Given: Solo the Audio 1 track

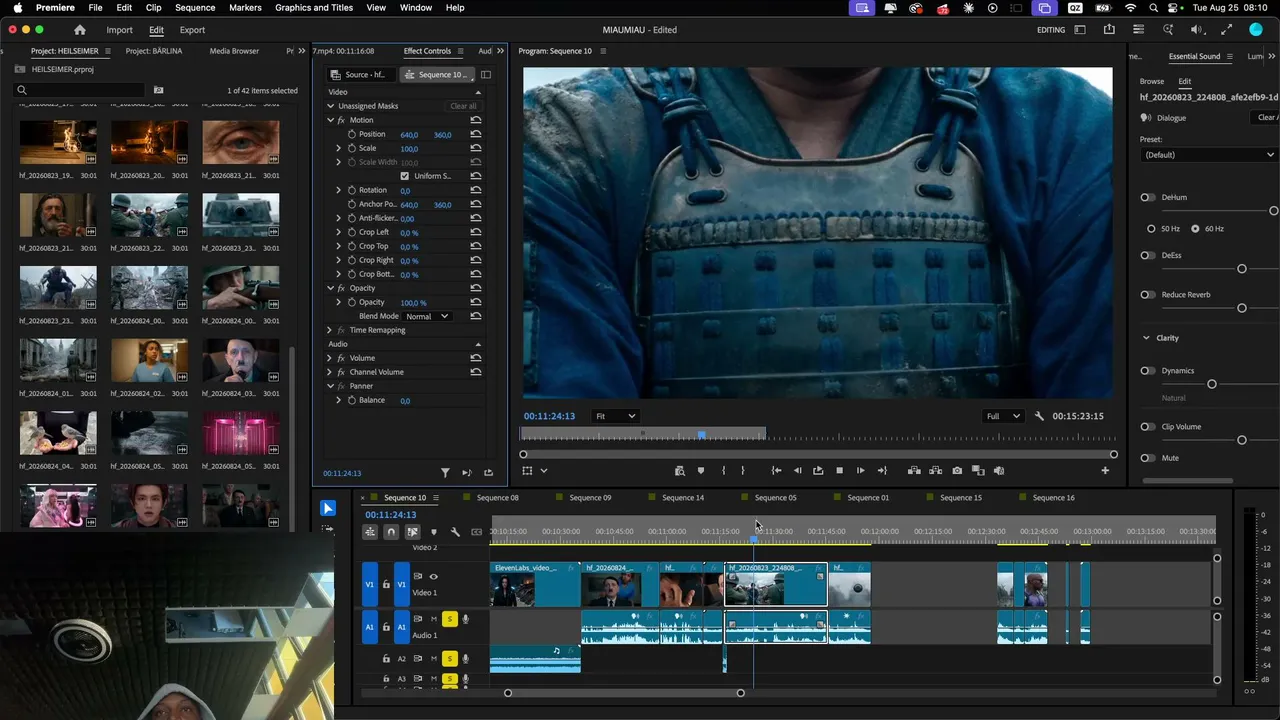Looking at the screenshot, I should click(450, 619).
